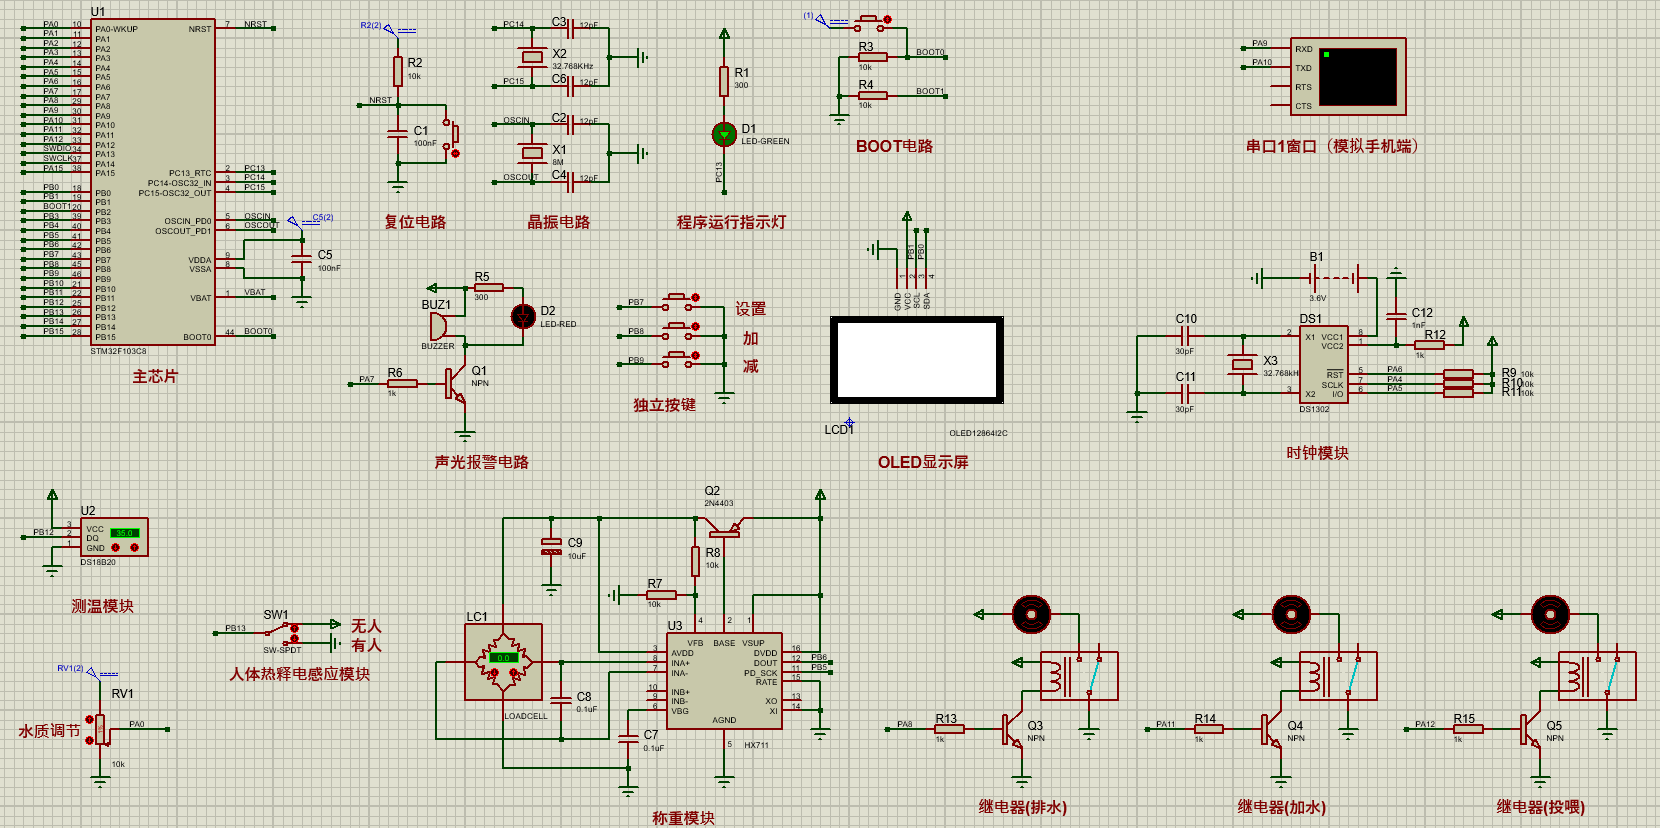
Task: Select the STM32F103C8 U1 chip body
Action: click(x=153, y=181)
